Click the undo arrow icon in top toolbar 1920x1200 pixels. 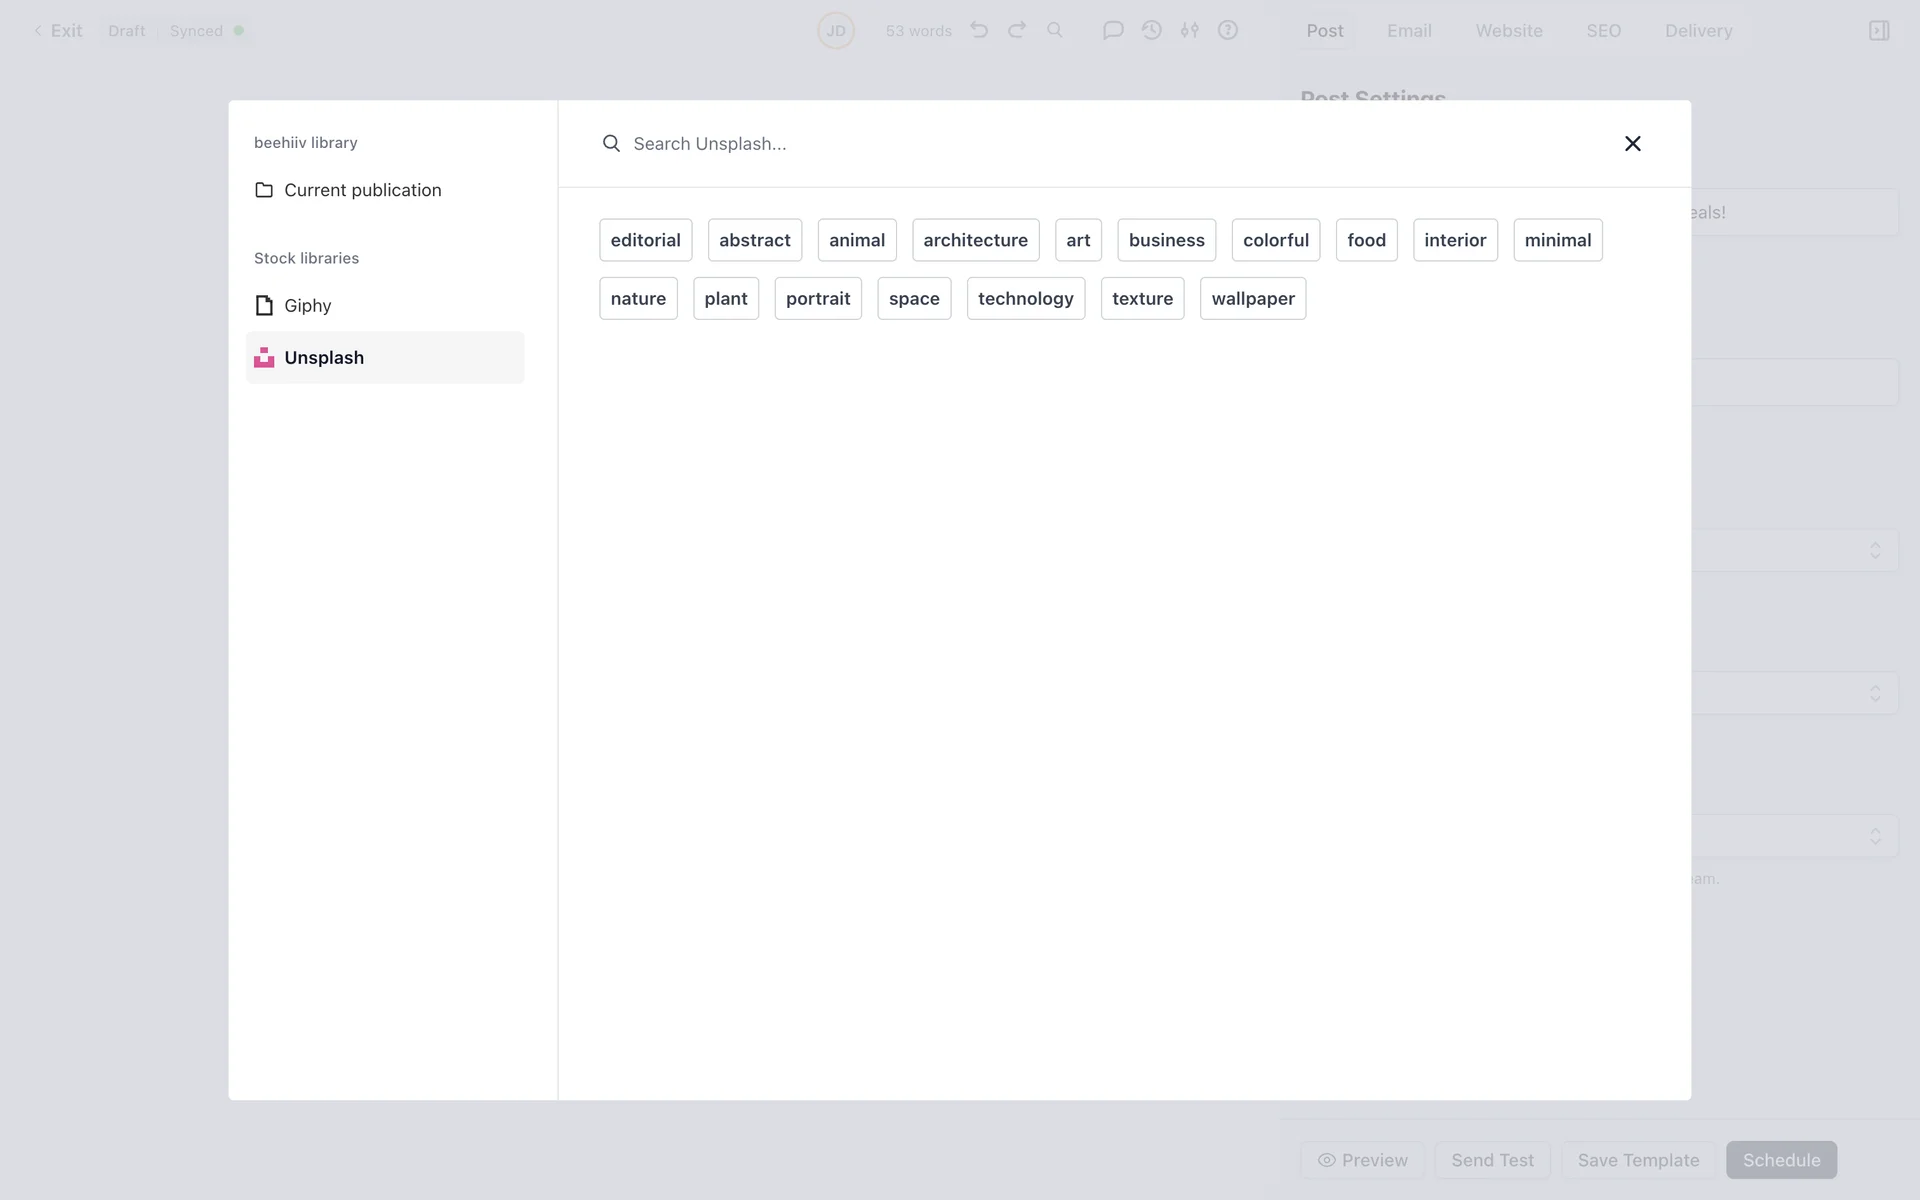[979, 30]
